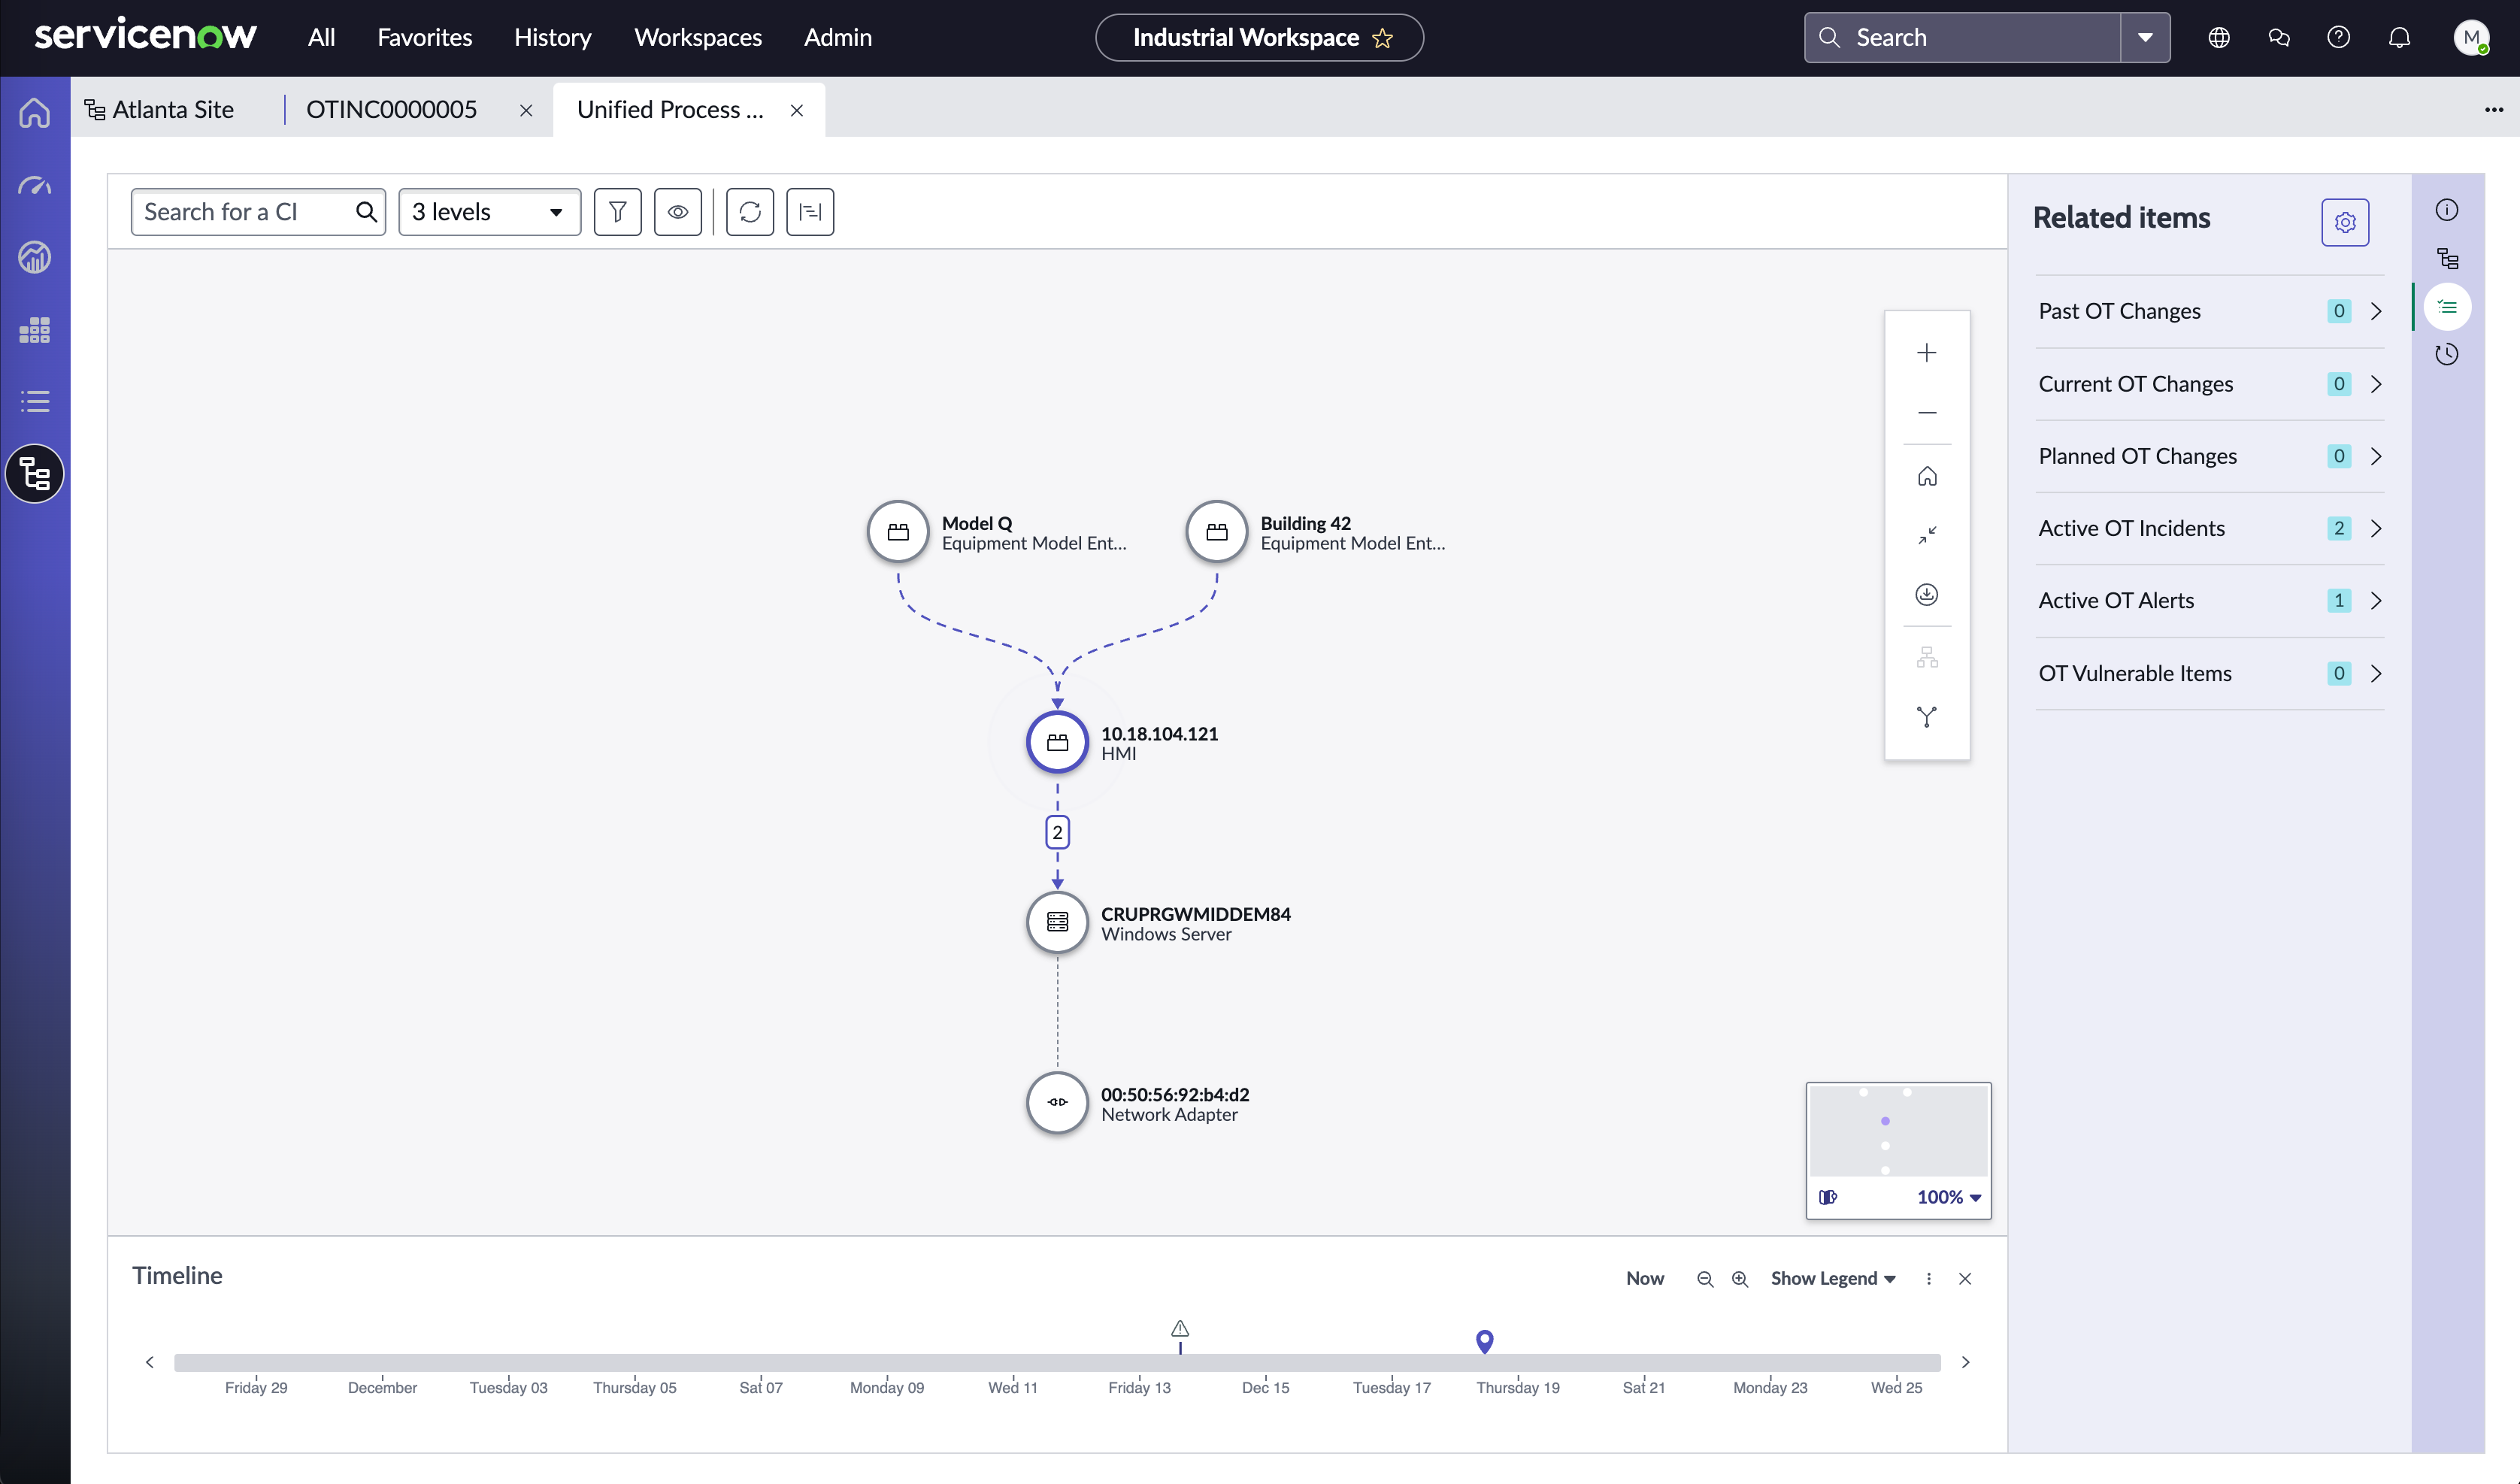Switch to the Atlanta Site tab

click(x=160, y=109)
